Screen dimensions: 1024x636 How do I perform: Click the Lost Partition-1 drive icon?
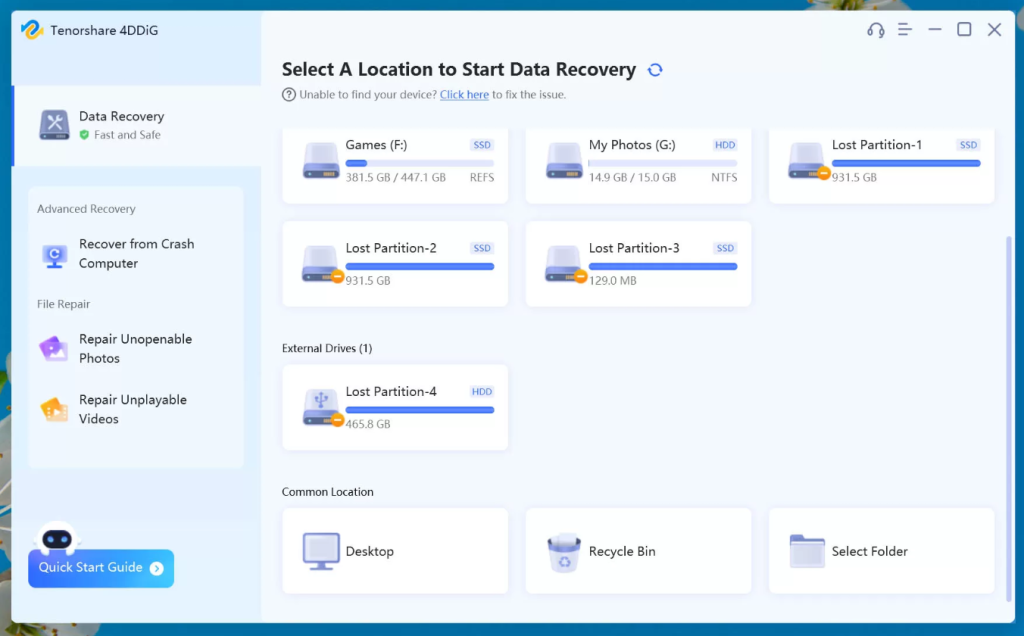tap(808, 161)
